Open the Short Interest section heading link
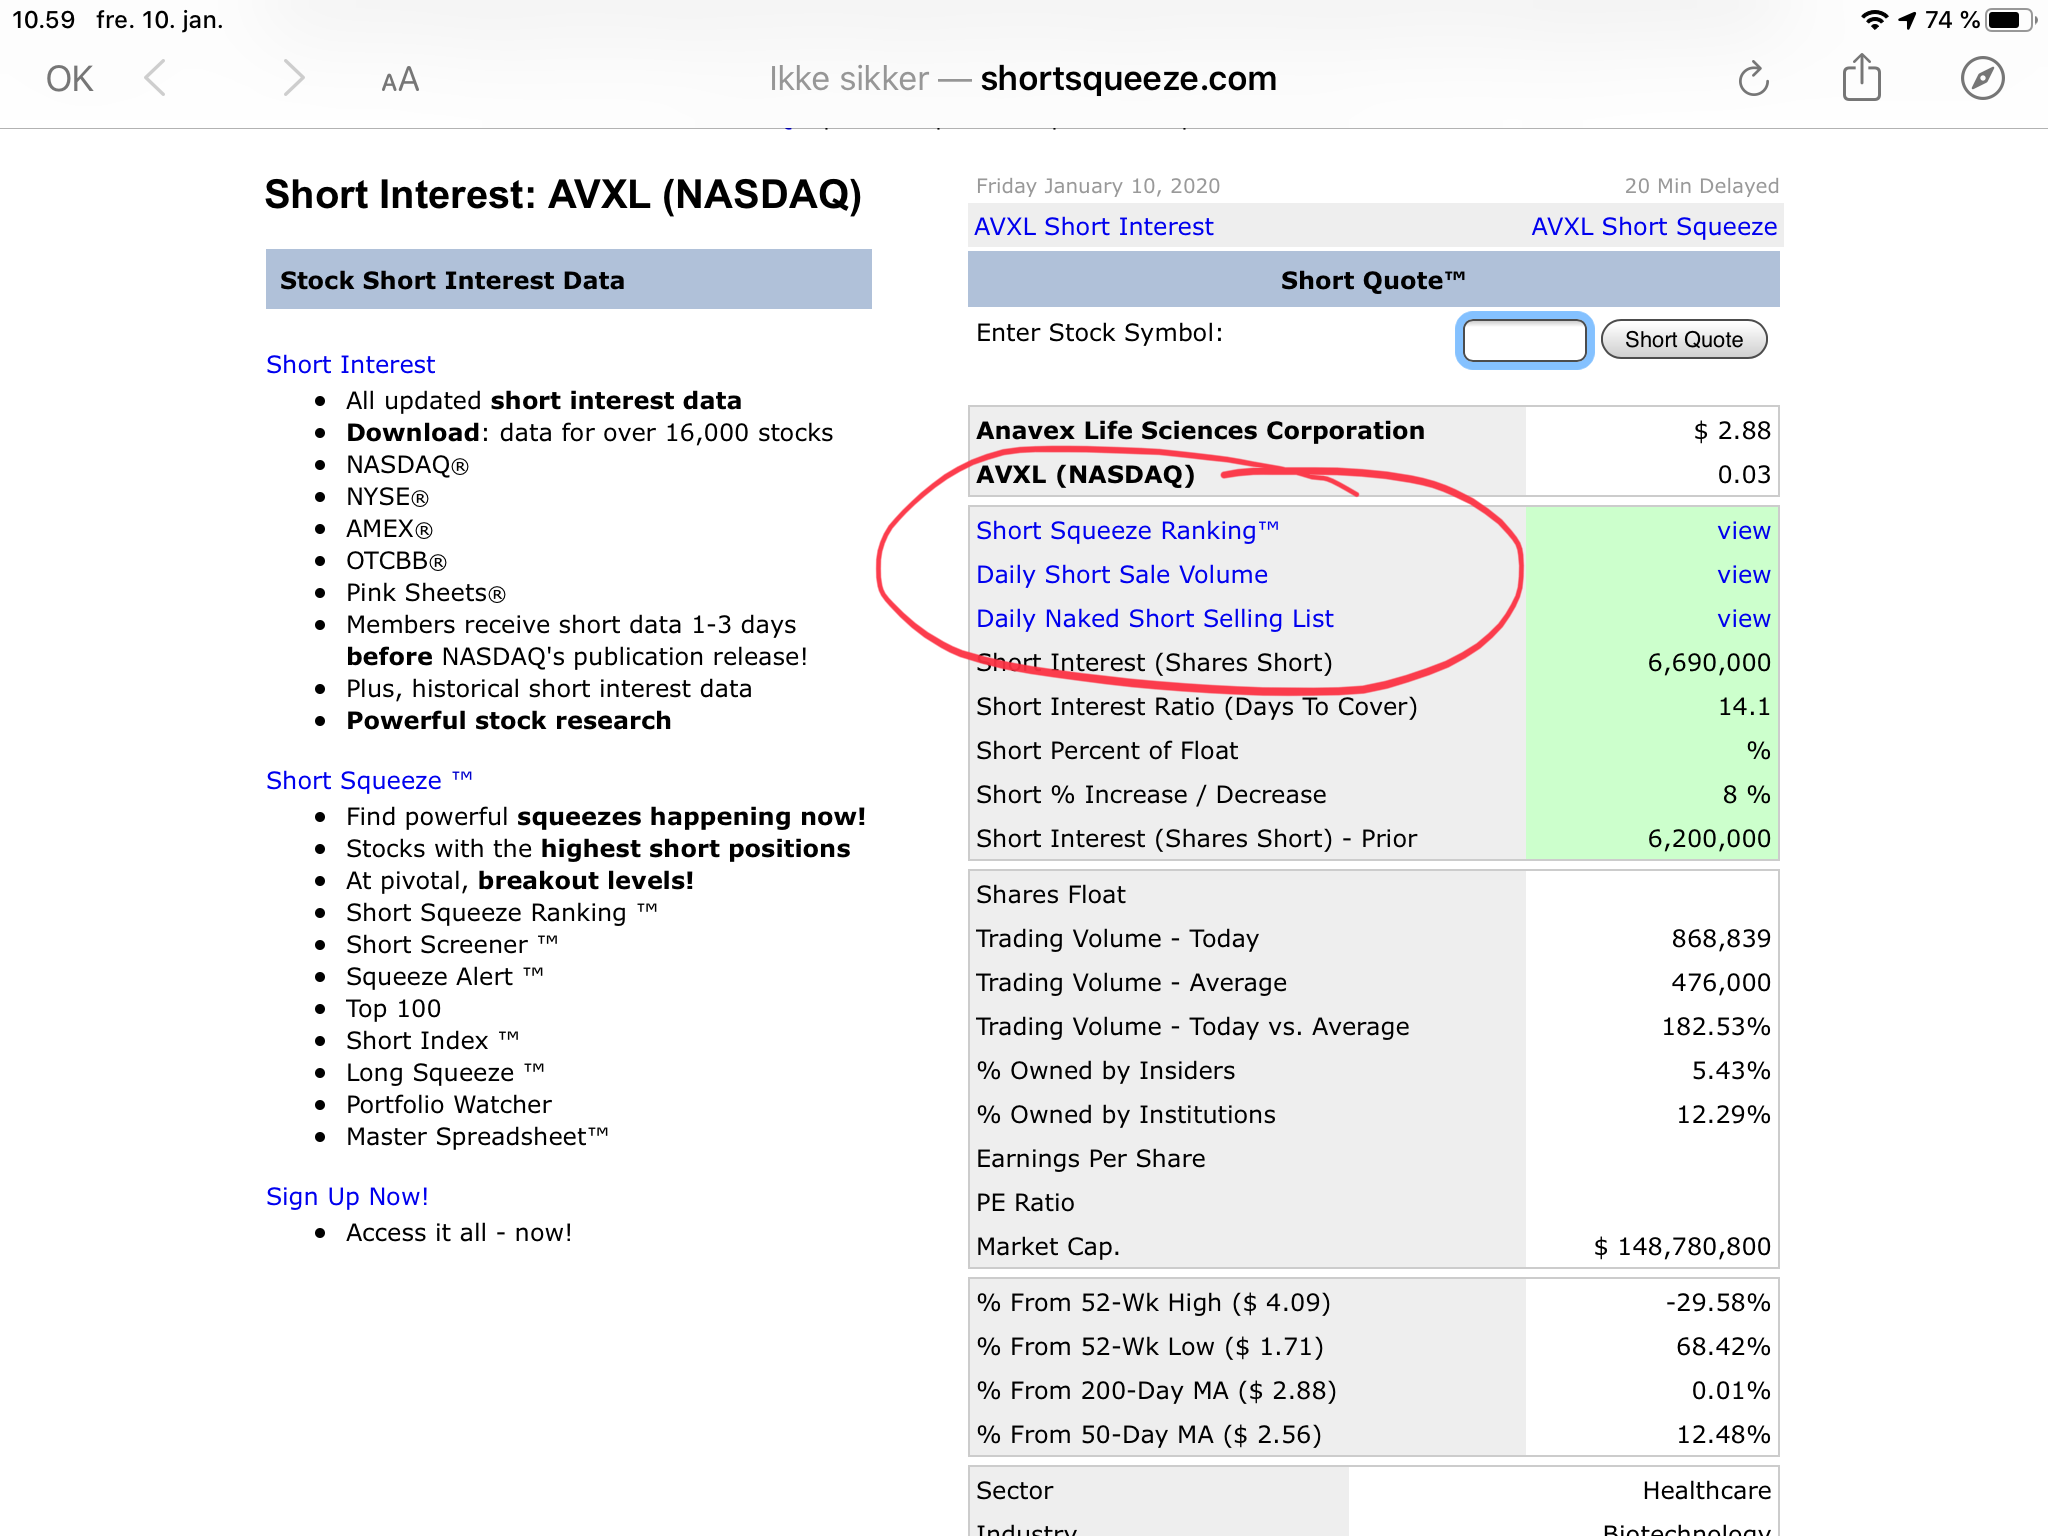 (350, 365)
